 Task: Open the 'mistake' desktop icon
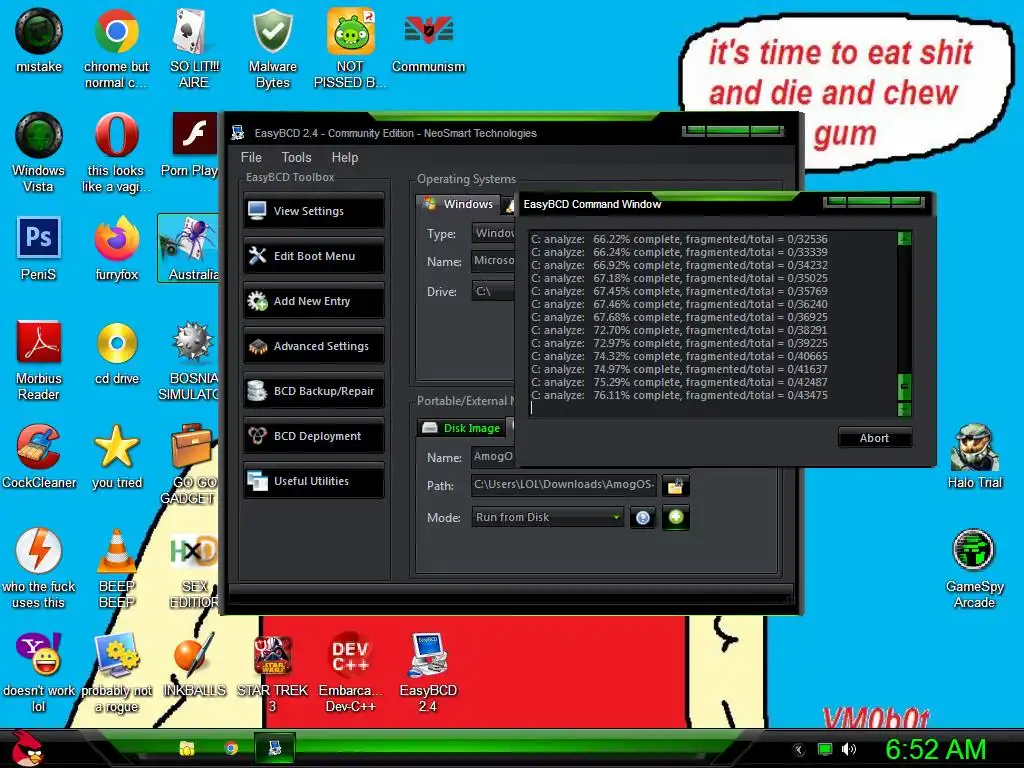pos(39,40)
